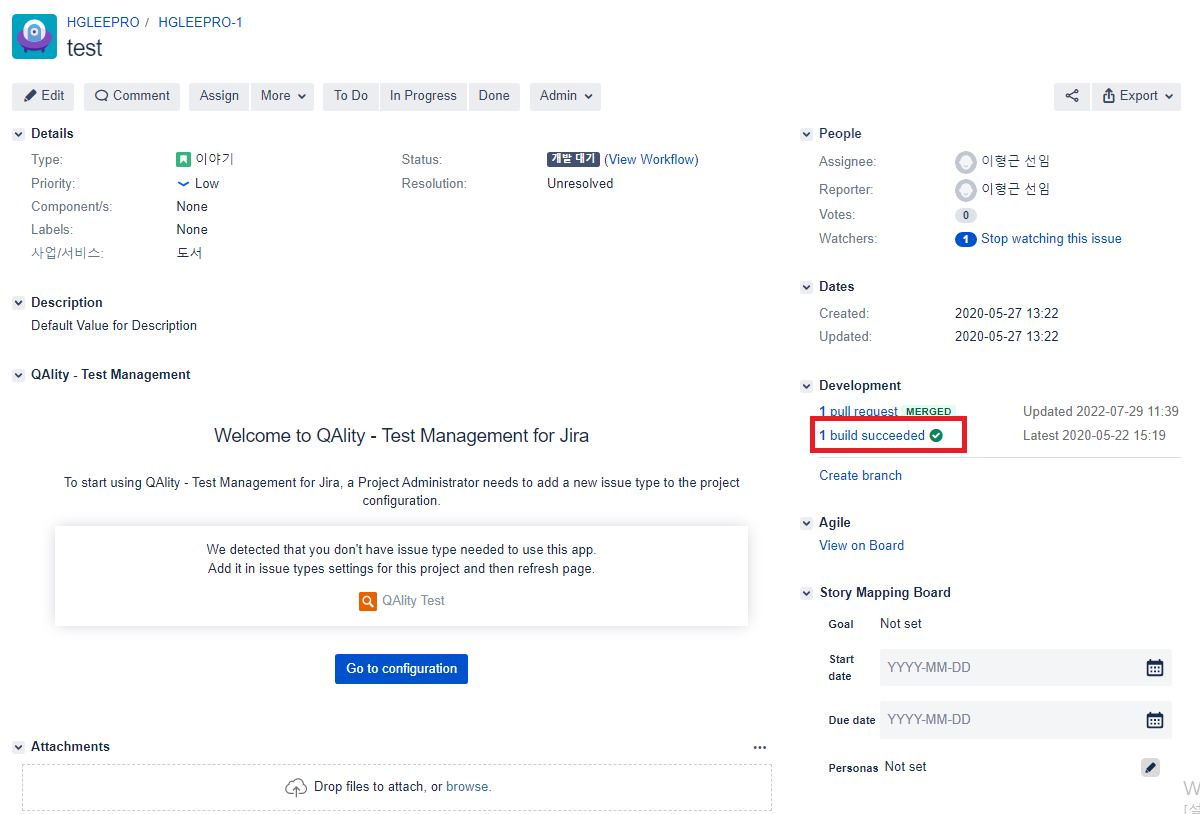The width and height of the screenshot is (1200, 814).
Task: Click the Go to configuration button
Action: [401, 669]
